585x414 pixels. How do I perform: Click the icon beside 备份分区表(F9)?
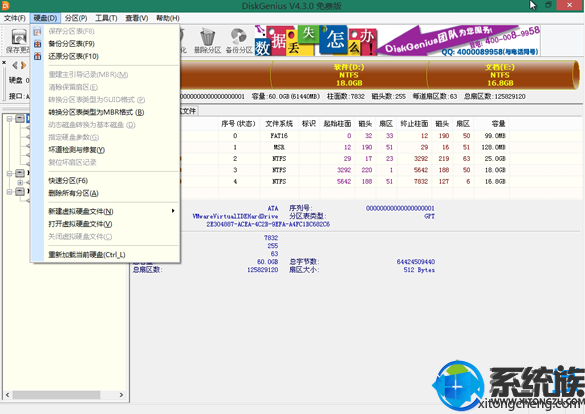37,44
